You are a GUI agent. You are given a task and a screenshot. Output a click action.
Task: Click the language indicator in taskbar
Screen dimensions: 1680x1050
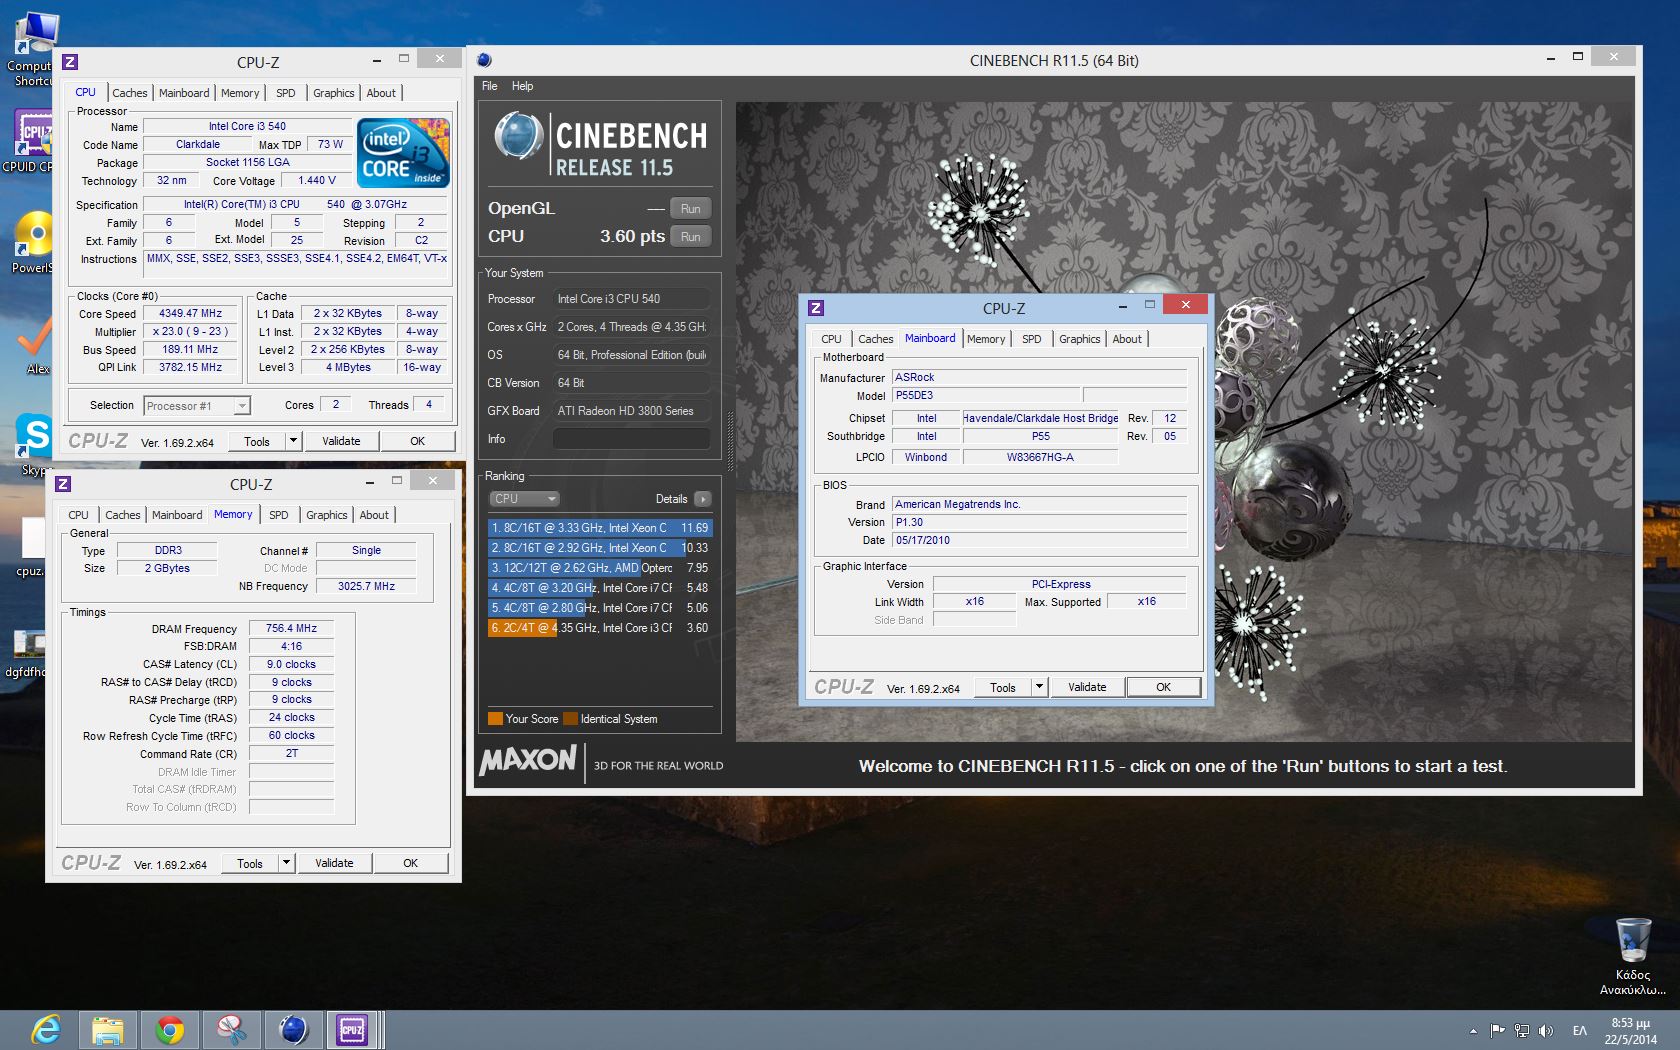click(x=1580, y=1031)
